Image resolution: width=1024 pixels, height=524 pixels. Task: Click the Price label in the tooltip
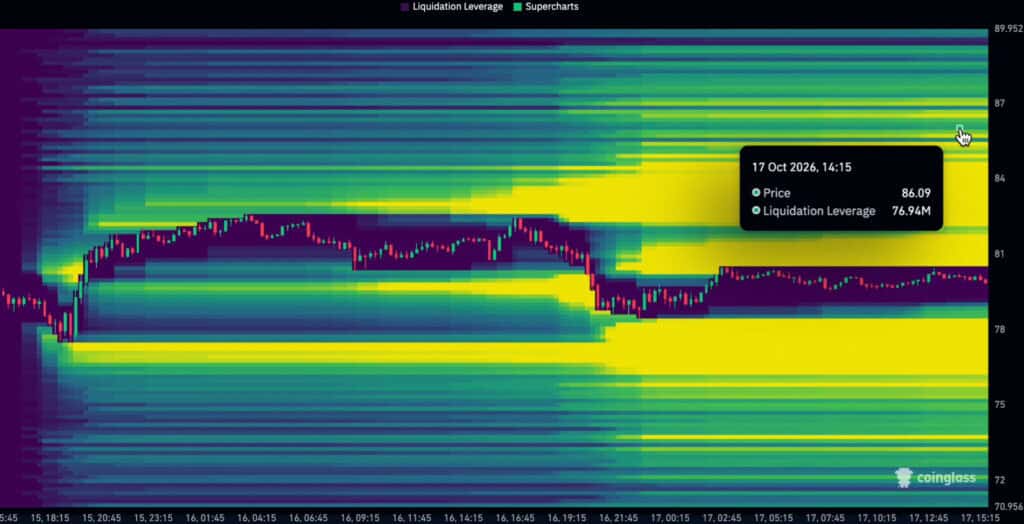coord(776,193)
